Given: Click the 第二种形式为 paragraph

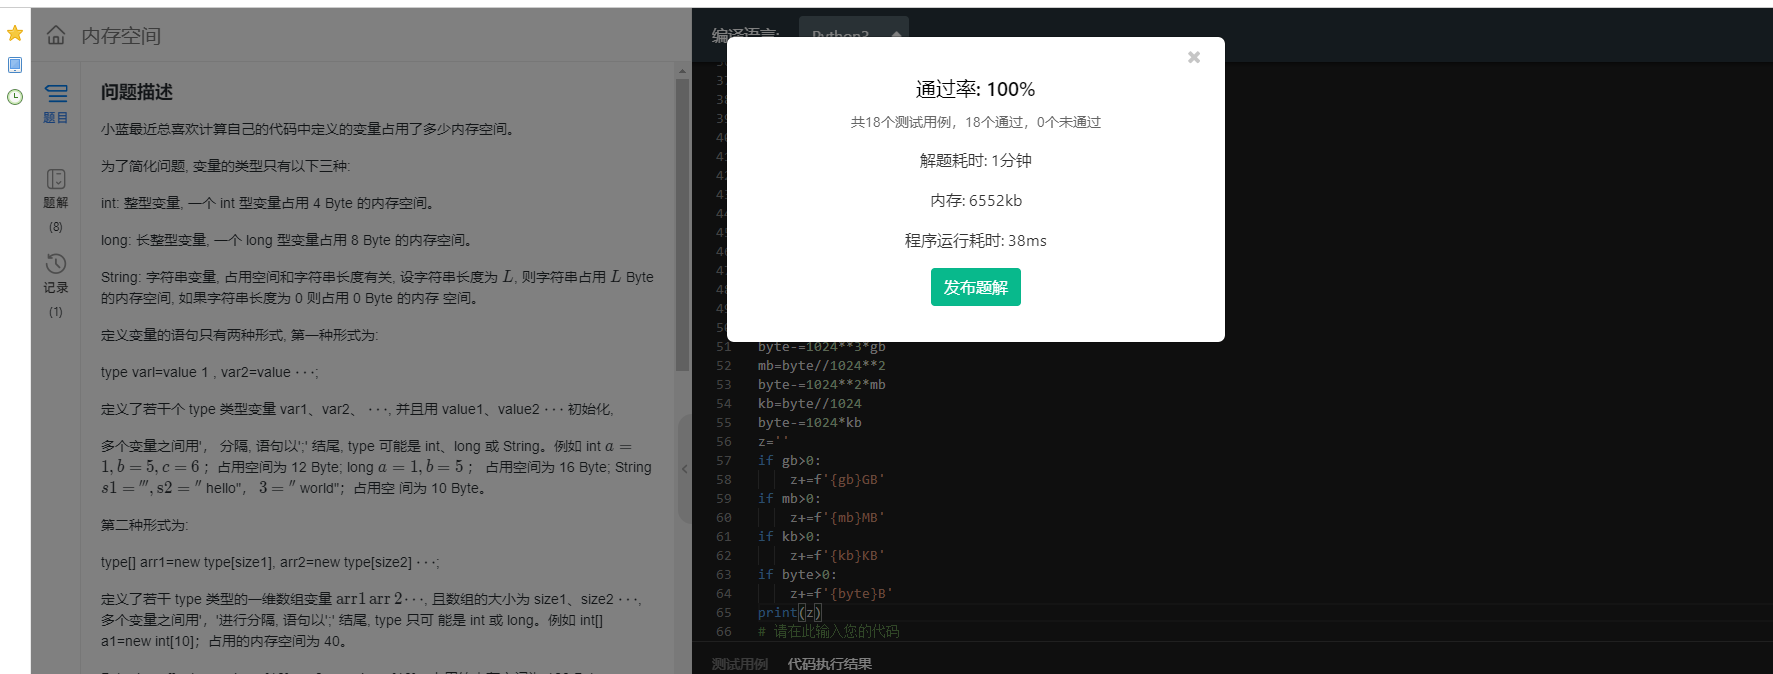Looking at the screenshot, I should [145, 525].
